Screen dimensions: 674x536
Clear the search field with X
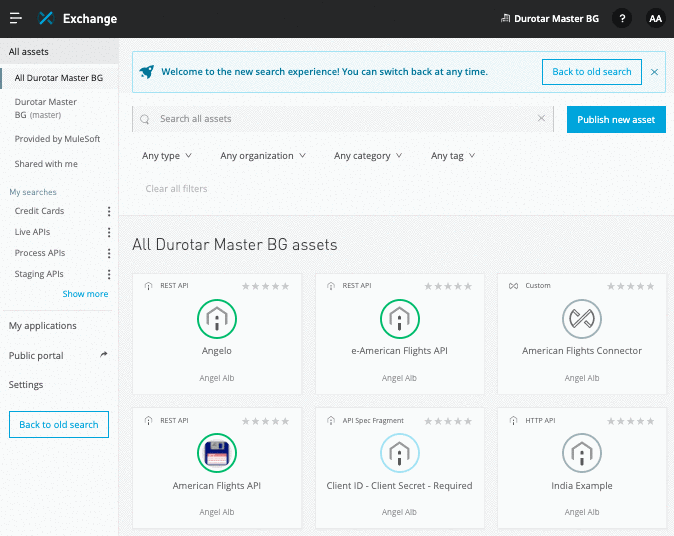[x=541, y=118]
